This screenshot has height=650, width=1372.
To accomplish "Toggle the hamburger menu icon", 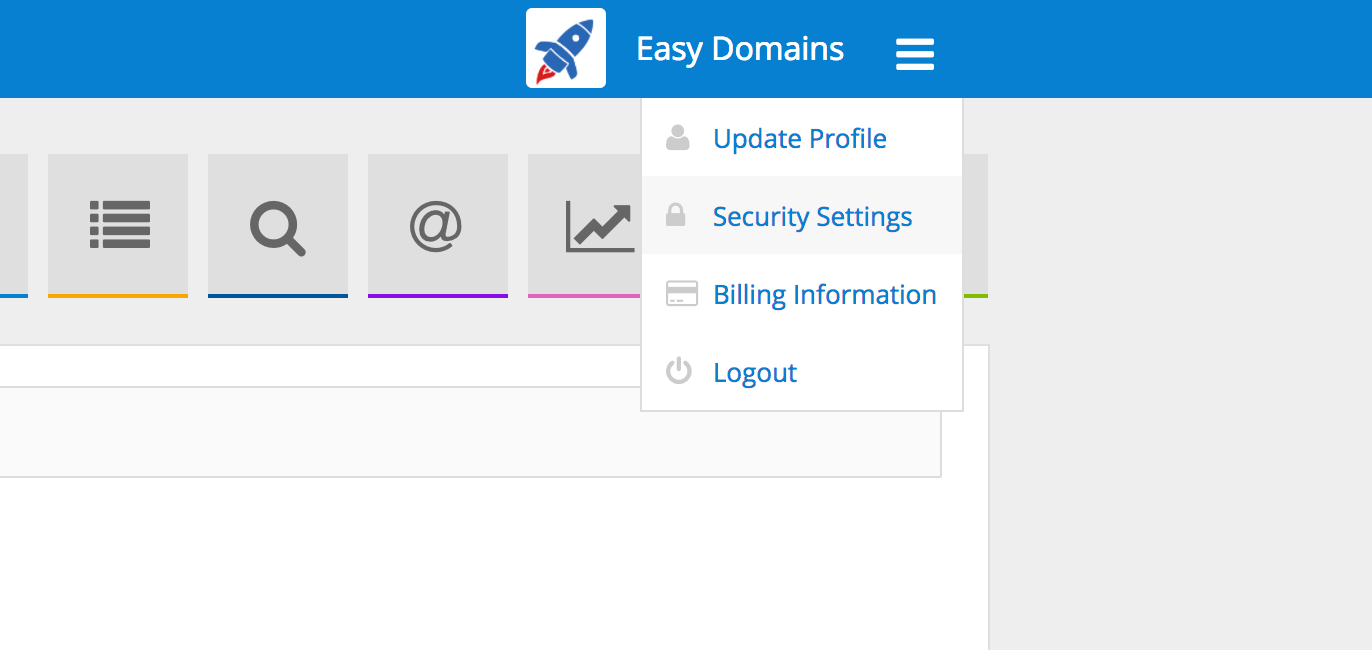I will [914, 53].
